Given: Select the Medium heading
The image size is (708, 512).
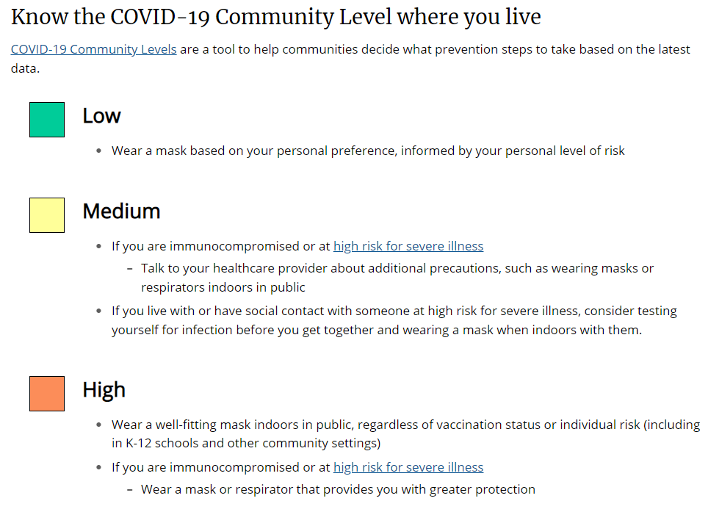Looking at the screenshot, I should click(x=121, y=211).
